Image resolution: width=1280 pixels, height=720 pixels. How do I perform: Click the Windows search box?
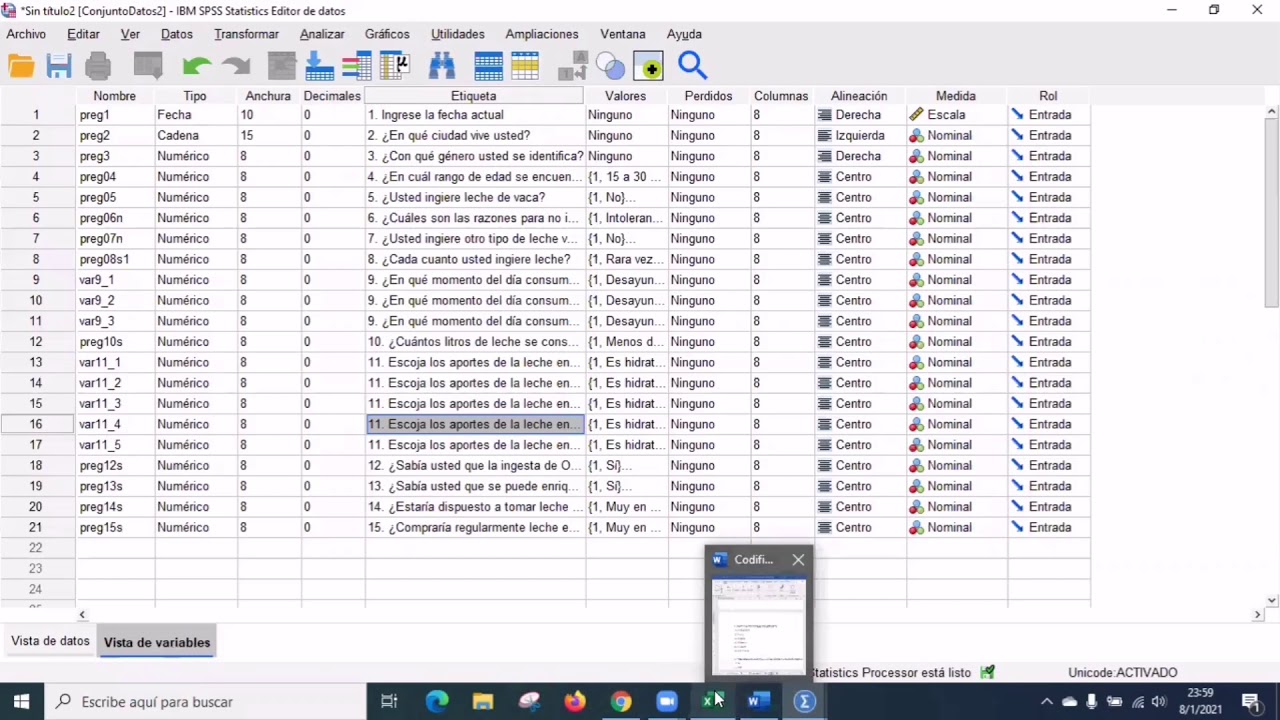[205, 702]
